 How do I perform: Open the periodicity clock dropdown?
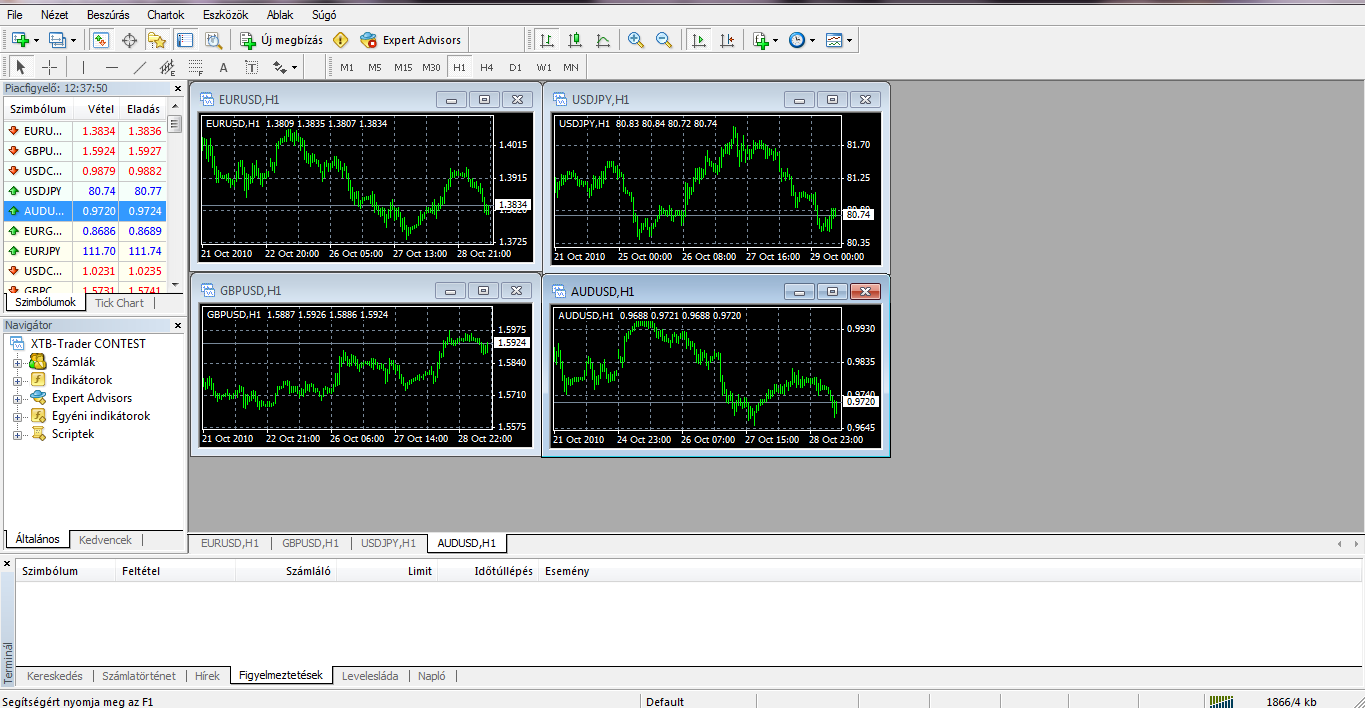pyautogui.click(x=801, y=40)
